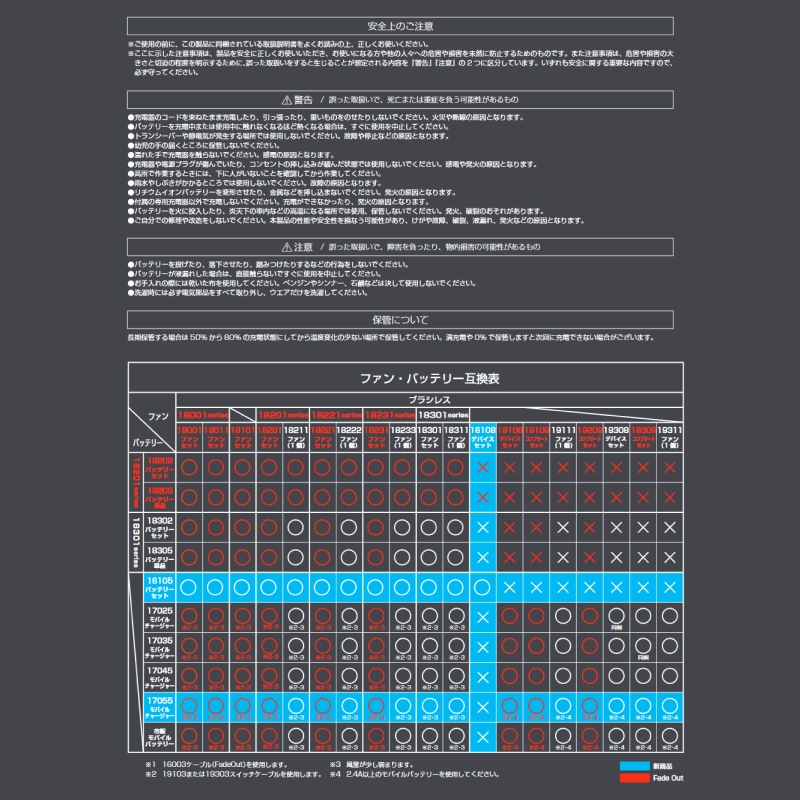Viewport: 800px width, 800px height.
Task: Click the ブラシレス header row
Action: click(x=429, y=400)
